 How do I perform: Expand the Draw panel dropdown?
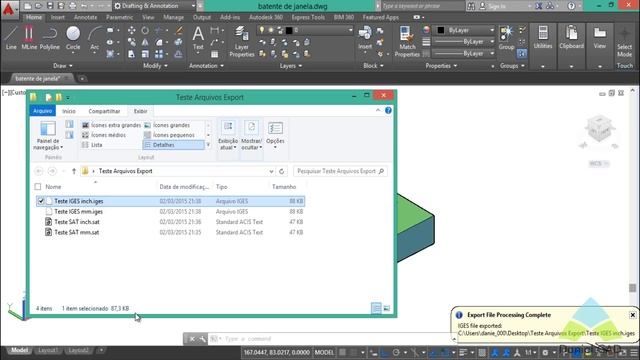(62, 66)
